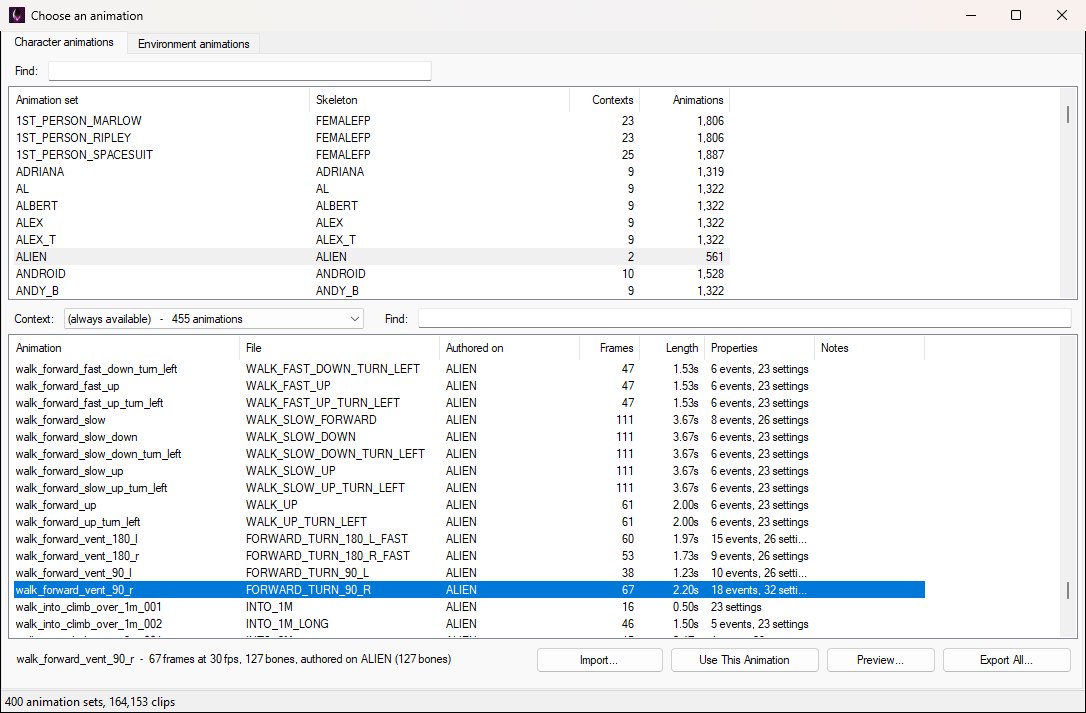Viewport: 1086px width, 713px height.
Task: Click file name FORWARD_TURN_180_L_FAST
Action: pyautogui.click(x=327, y=538)
